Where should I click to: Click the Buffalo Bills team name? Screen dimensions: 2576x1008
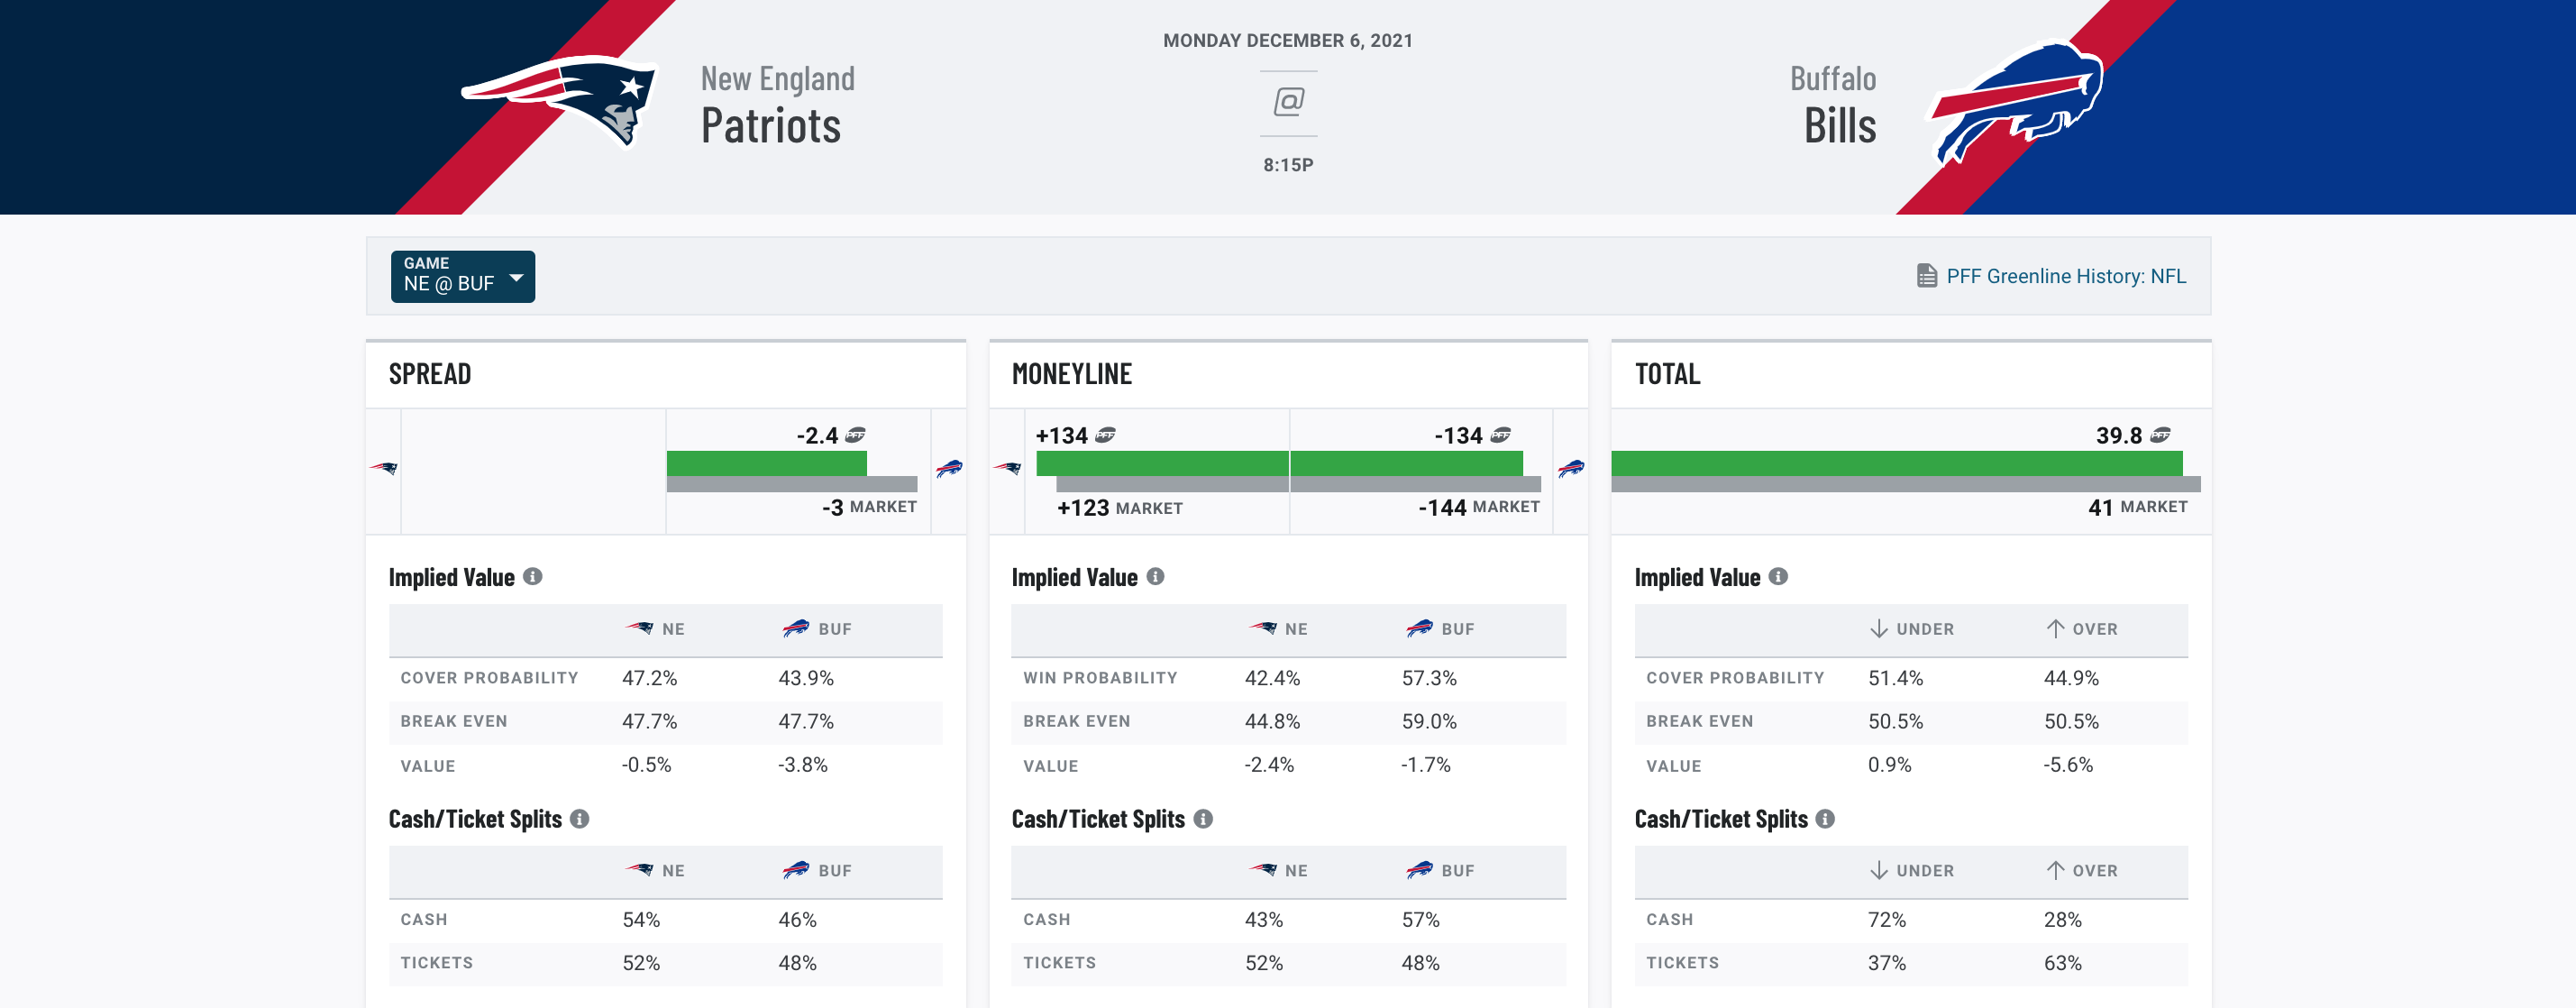click(1833, 105)
